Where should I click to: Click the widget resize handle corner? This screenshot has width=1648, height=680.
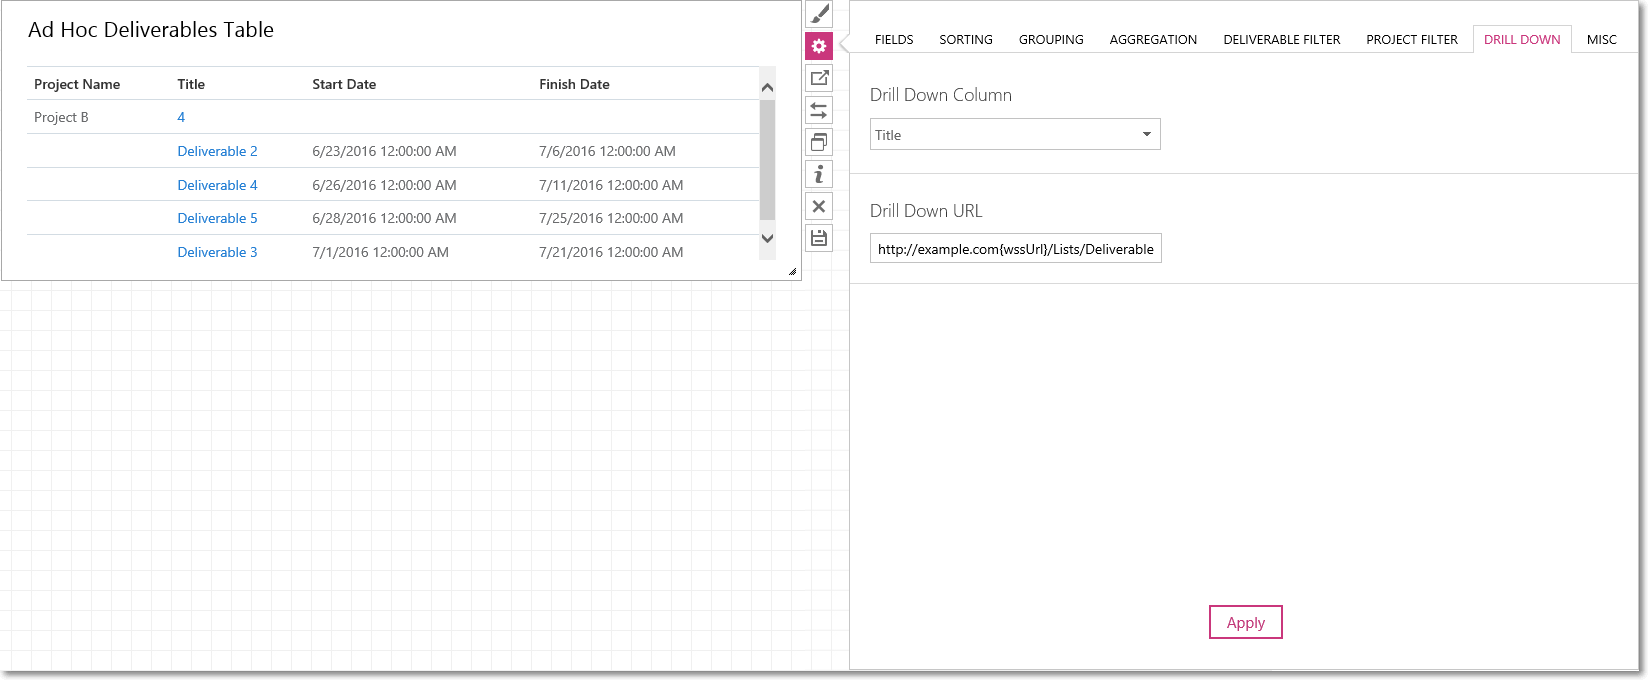point(792,271)
